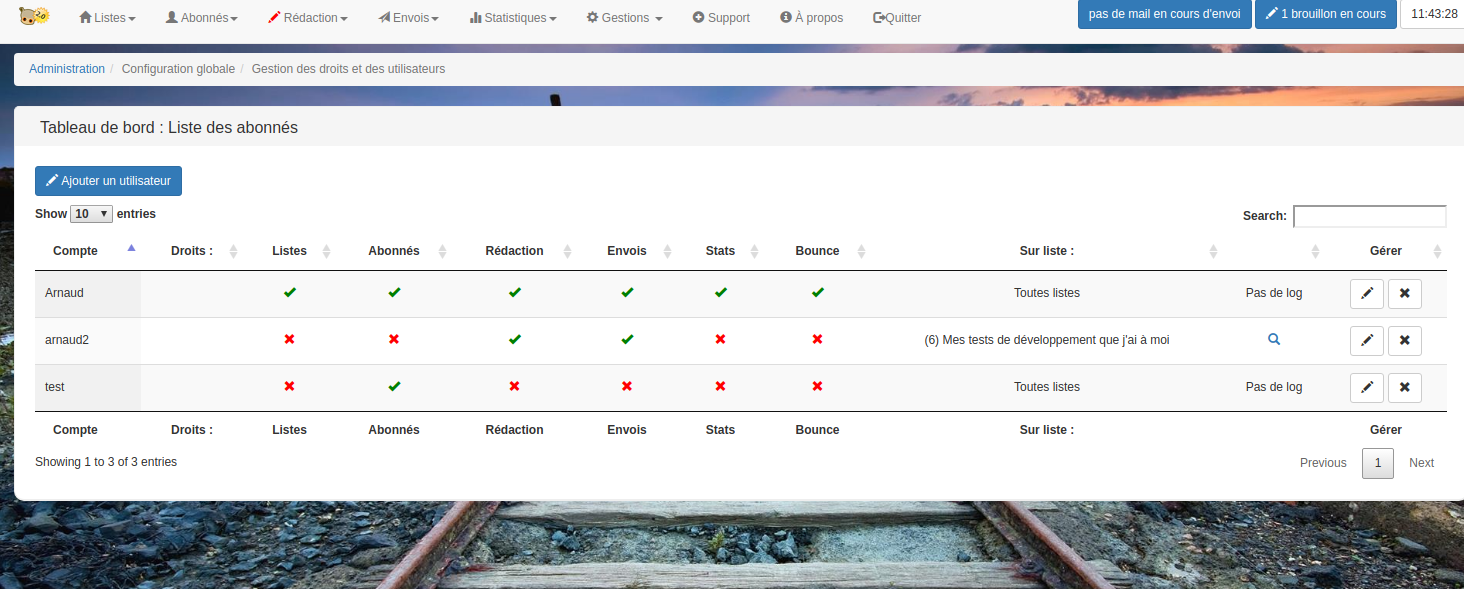Select the Support menu item
Image resolution: width=1464 pixels, height=589 pixels.
721,17
